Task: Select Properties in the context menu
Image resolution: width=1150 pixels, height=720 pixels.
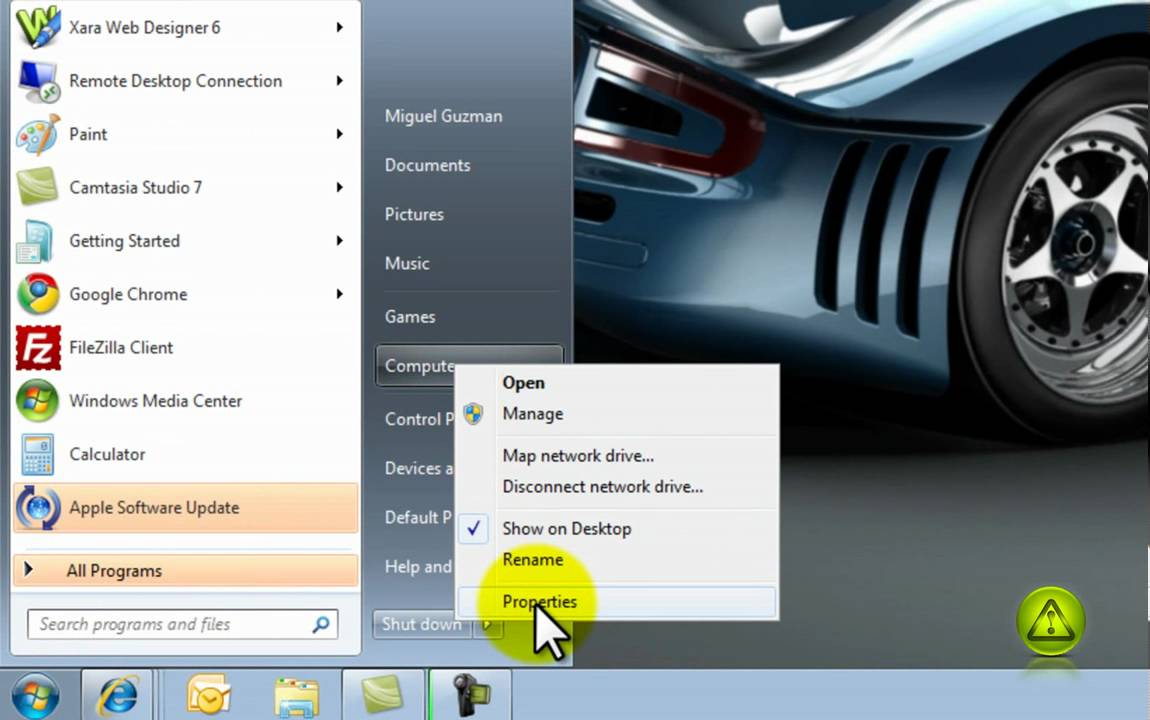Action: pos(616,601)
